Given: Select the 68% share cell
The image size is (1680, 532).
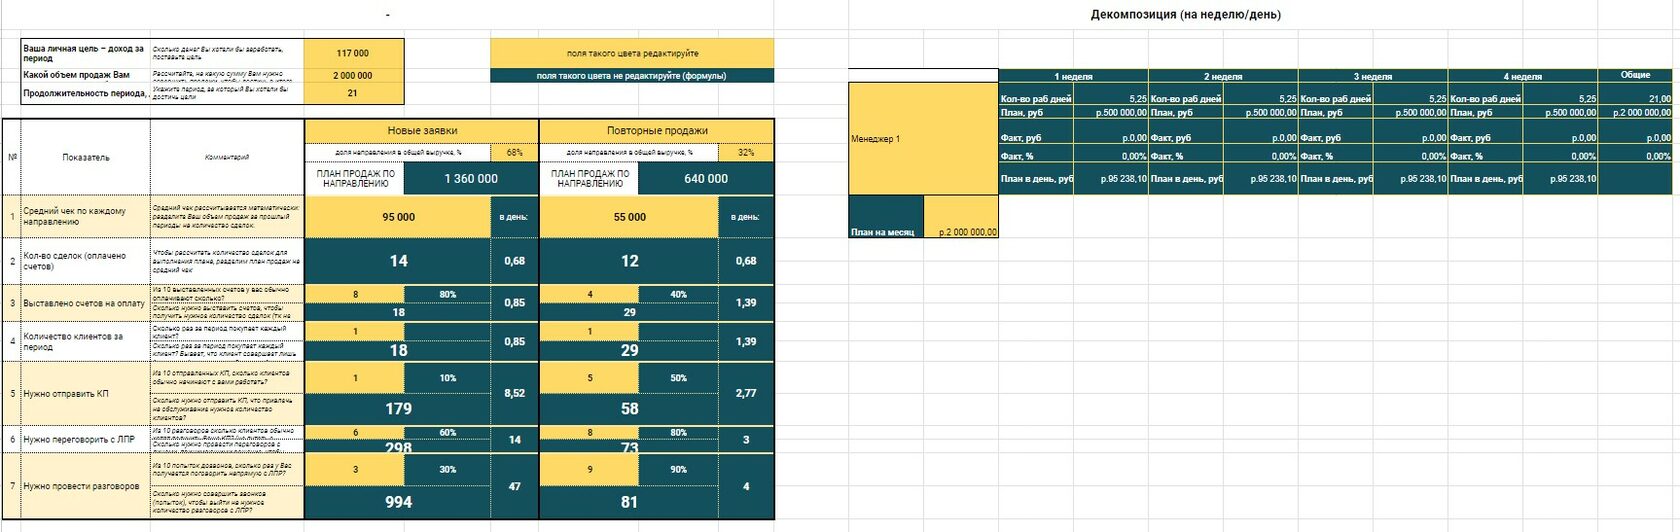Looking at the screenshot, I should click(x=514, y=152).
